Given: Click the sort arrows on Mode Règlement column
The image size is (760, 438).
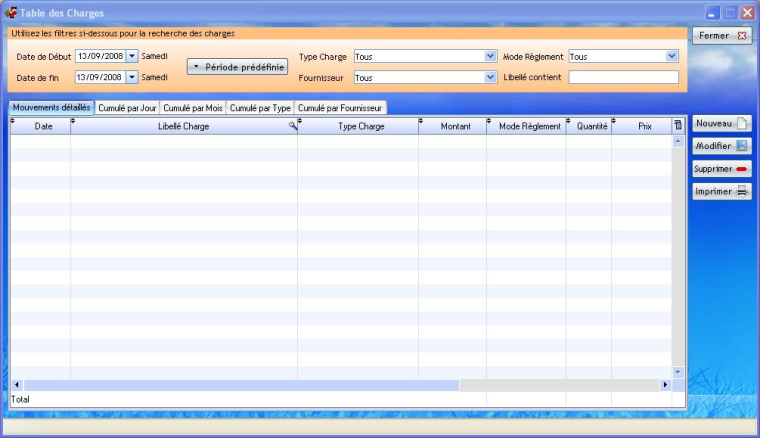Looking at the screenshot, I should pyautogui.click(x=489, y=121).
